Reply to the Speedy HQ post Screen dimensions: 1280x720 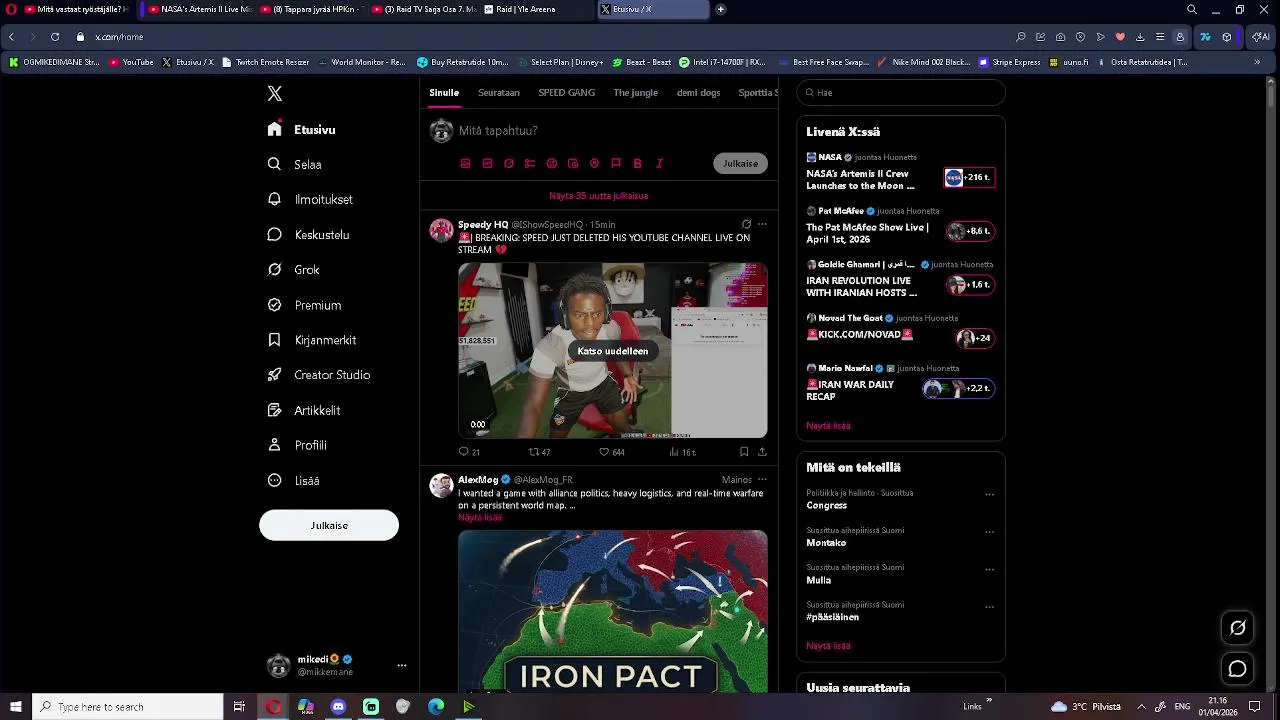tap(469, 452)
